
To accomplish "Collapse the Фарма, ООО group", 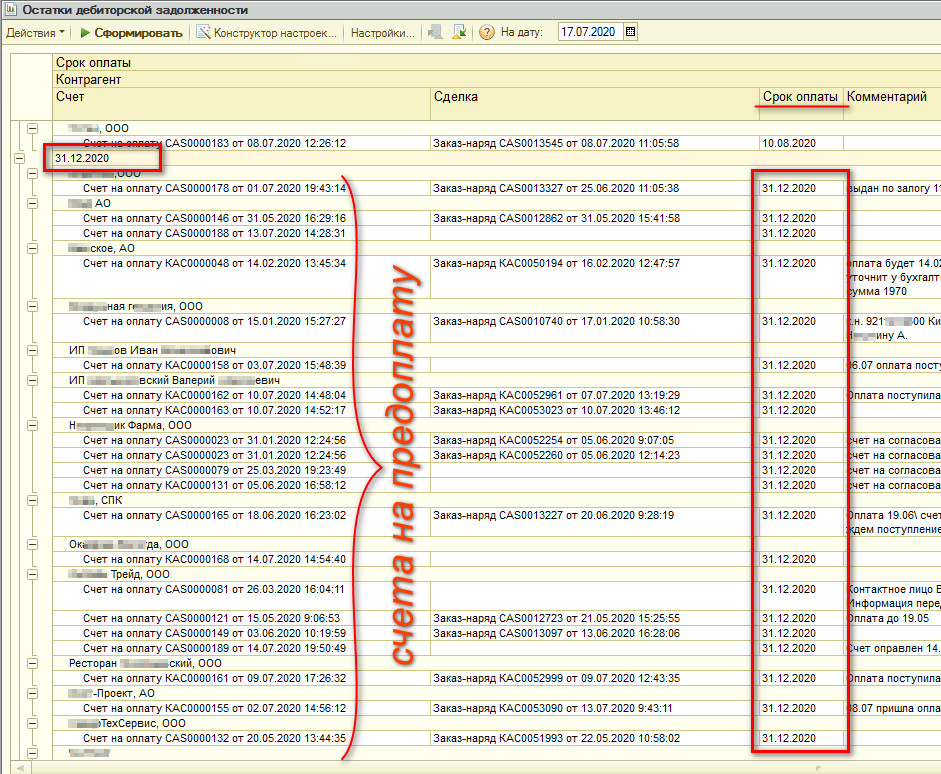I will [x=32, y=425].
